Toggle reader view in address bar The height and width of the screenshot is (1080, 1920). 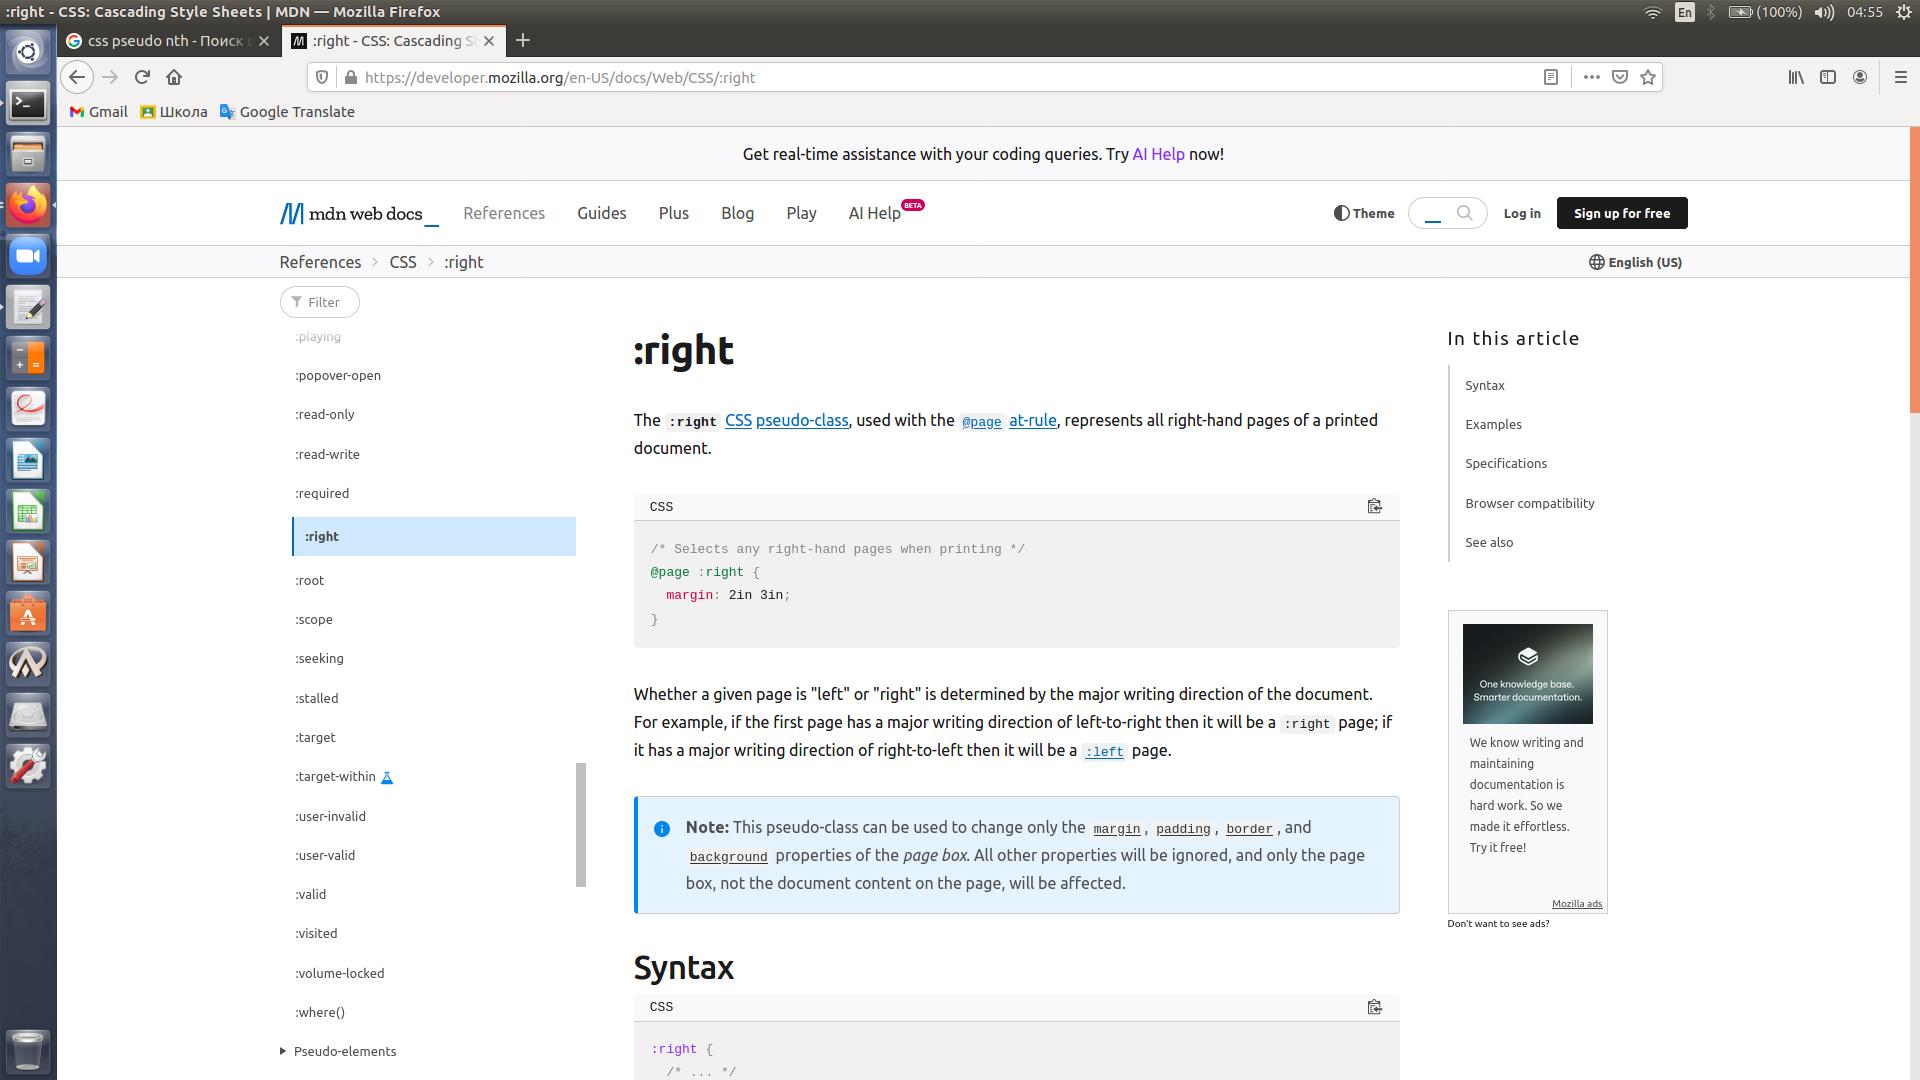[x=1551, y=77]
